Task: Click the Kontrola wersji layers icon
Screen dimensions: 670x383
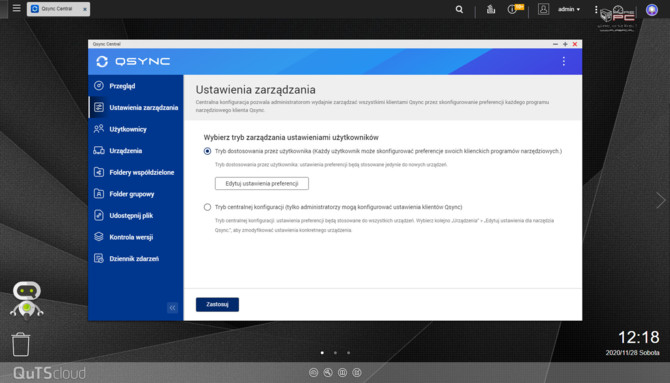Action: [99, 236]
